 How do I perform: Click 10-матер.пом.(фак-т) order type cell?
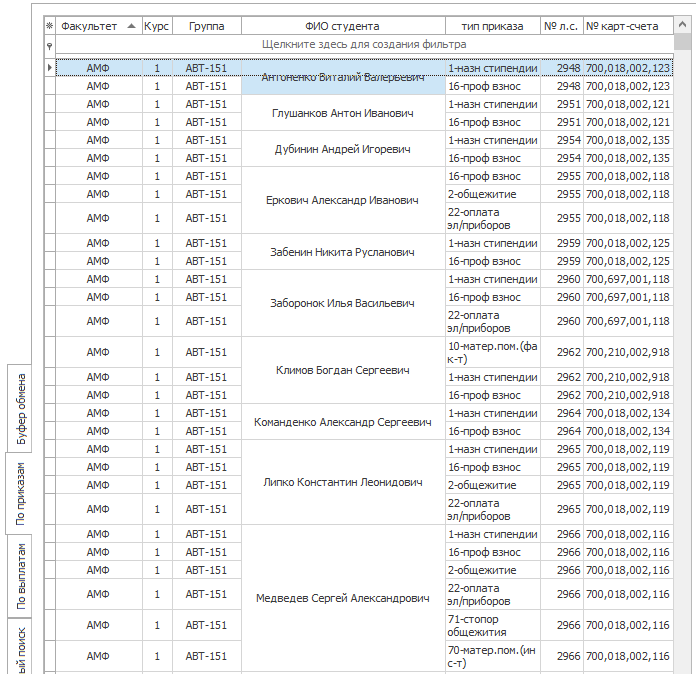pos(493,352)
